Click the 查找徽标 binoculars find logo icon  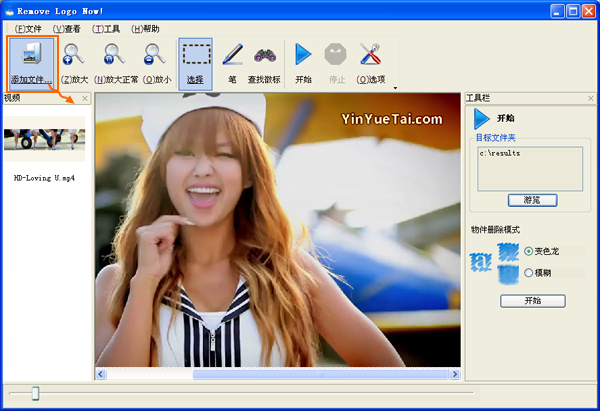click(x=264, y=56)
